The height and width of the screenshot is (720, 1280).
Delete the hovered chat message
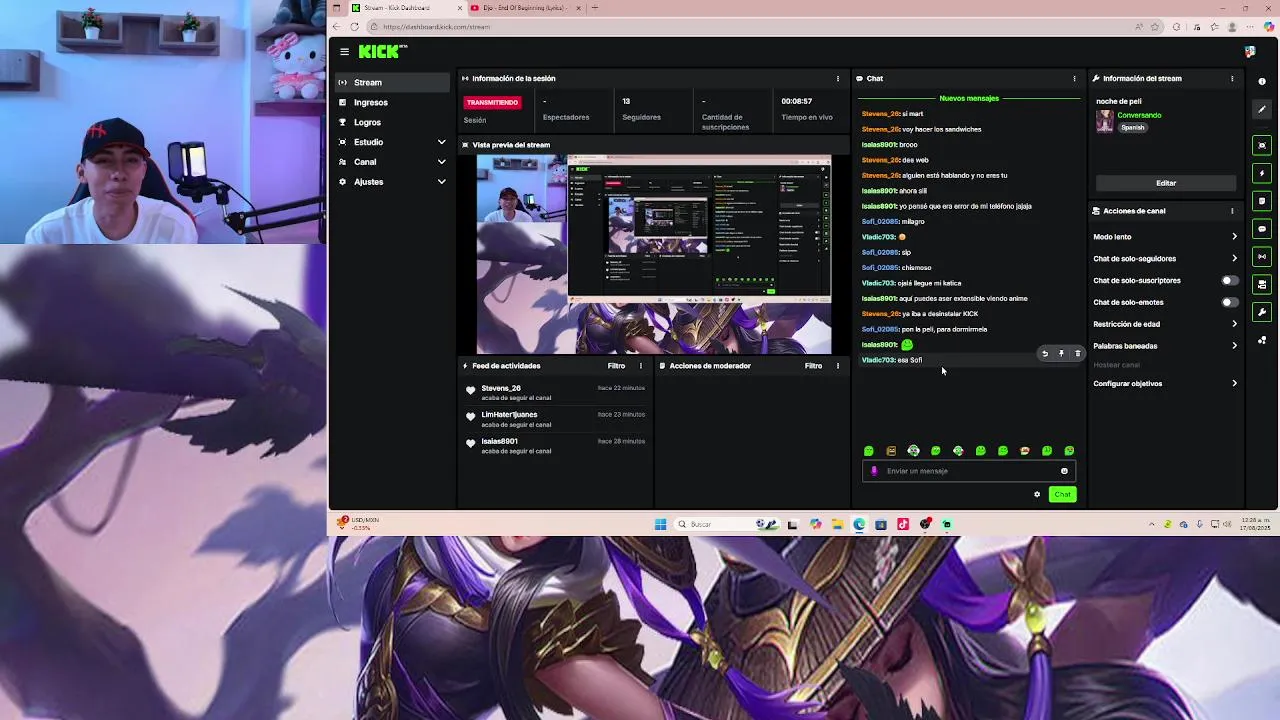tap(1077, 354)
